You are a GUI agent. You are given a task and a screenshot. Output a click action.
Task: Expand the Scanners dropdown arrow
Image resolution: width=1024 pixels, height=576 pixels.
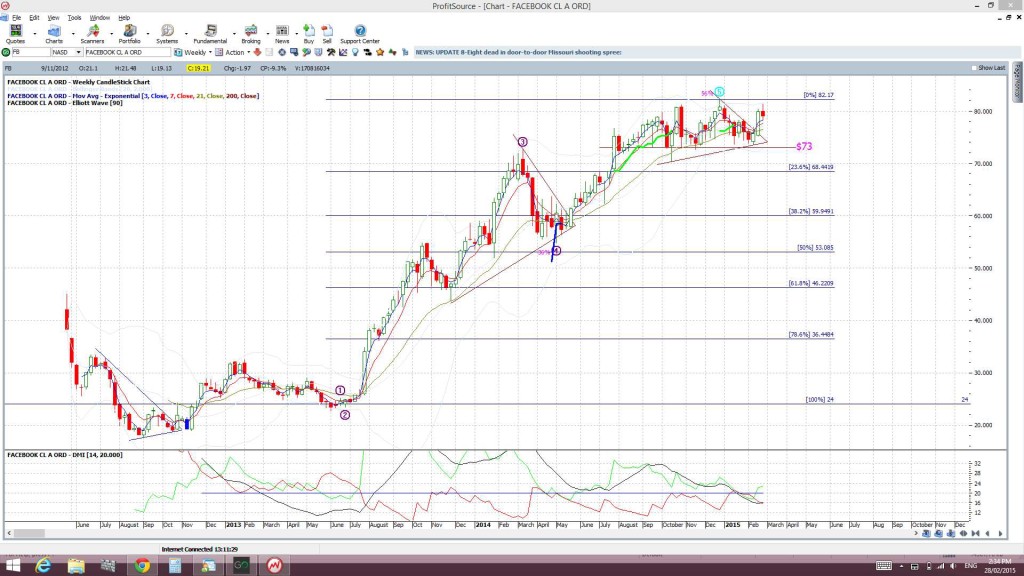click(x=111, y=33)
